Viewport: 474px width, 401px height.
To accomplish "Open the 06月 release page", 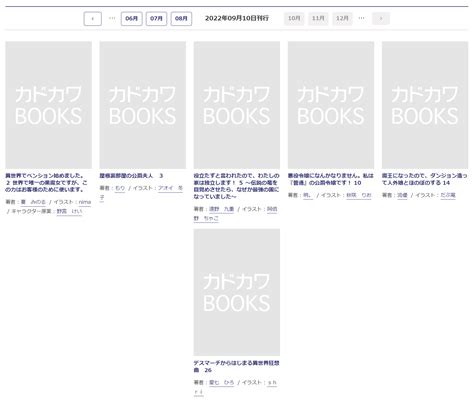I will [132, 19].
